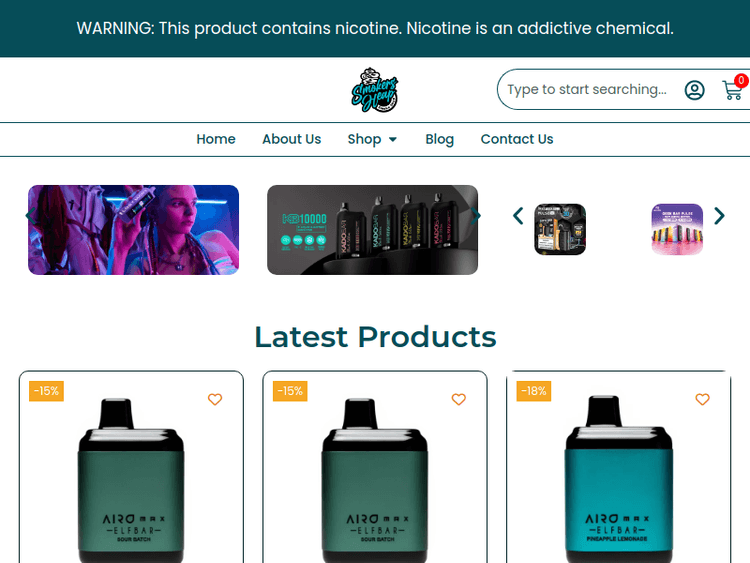Click the search input field
Screen dimensions: 750x563
point(586,90)
